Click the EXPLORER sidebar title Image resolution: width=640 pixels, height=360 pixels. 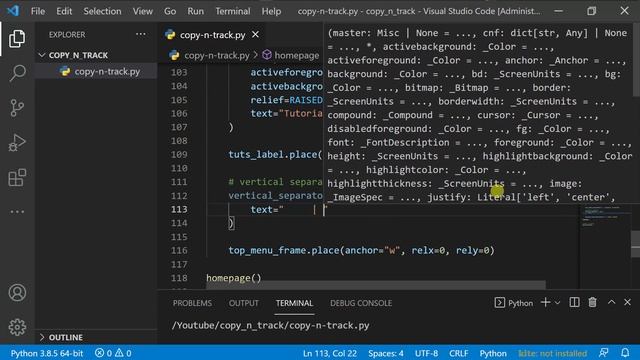[x=67, y=35]
